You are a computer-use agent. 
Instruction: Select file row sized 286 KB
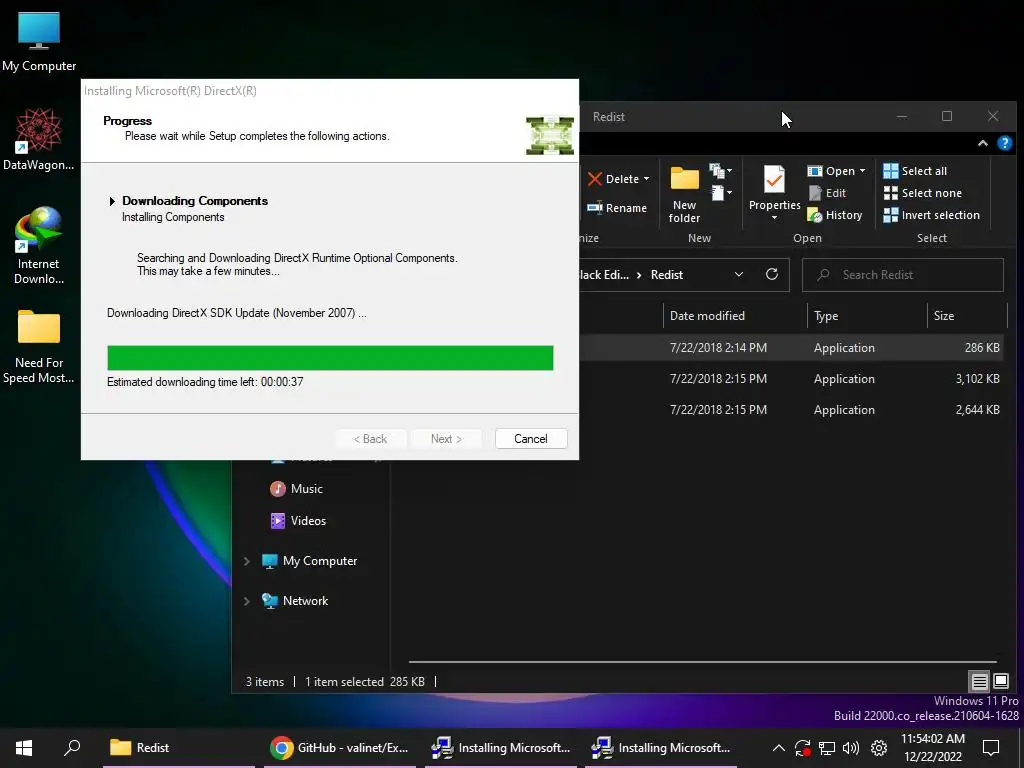click(791, 348)
